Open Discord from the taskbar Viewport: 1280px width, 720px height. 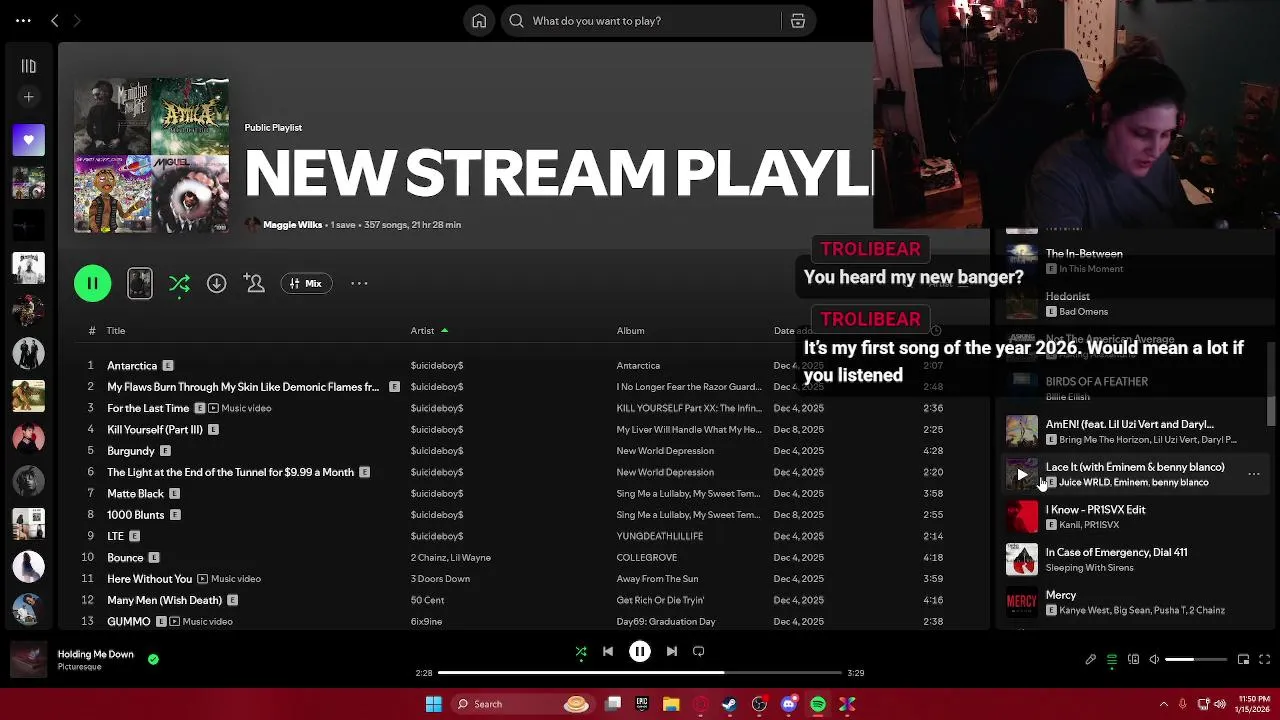789,704
